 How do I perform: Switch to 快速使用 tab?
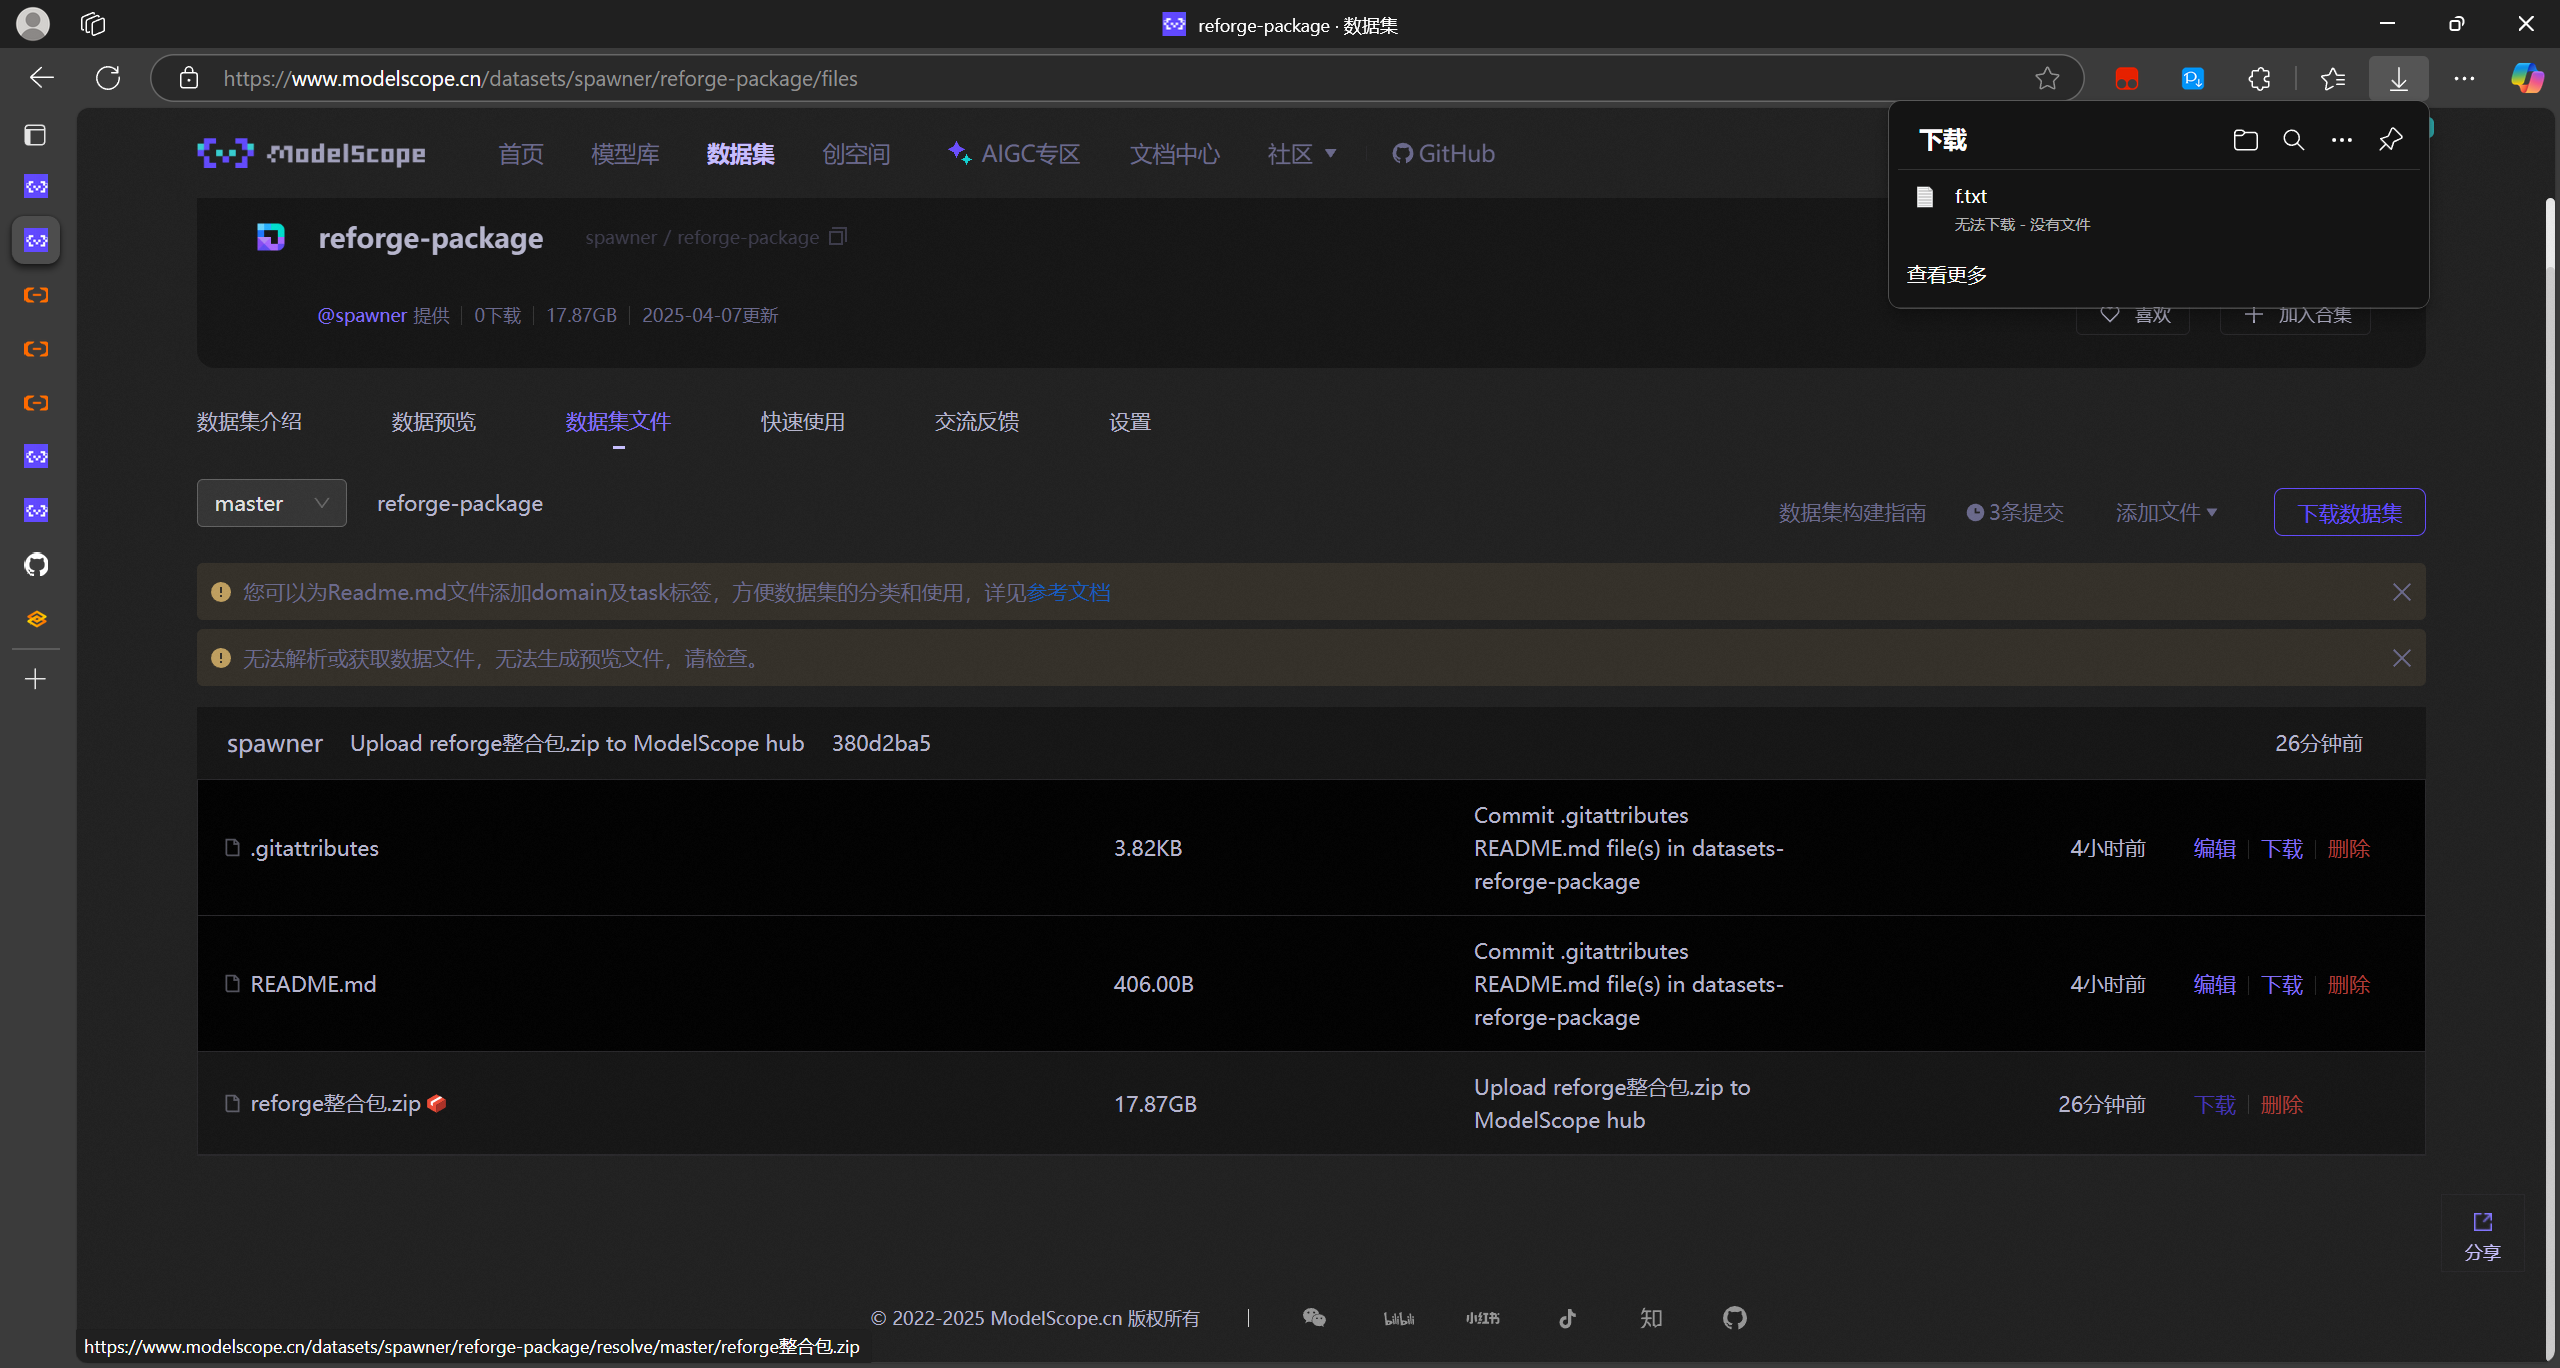(803, 422)
